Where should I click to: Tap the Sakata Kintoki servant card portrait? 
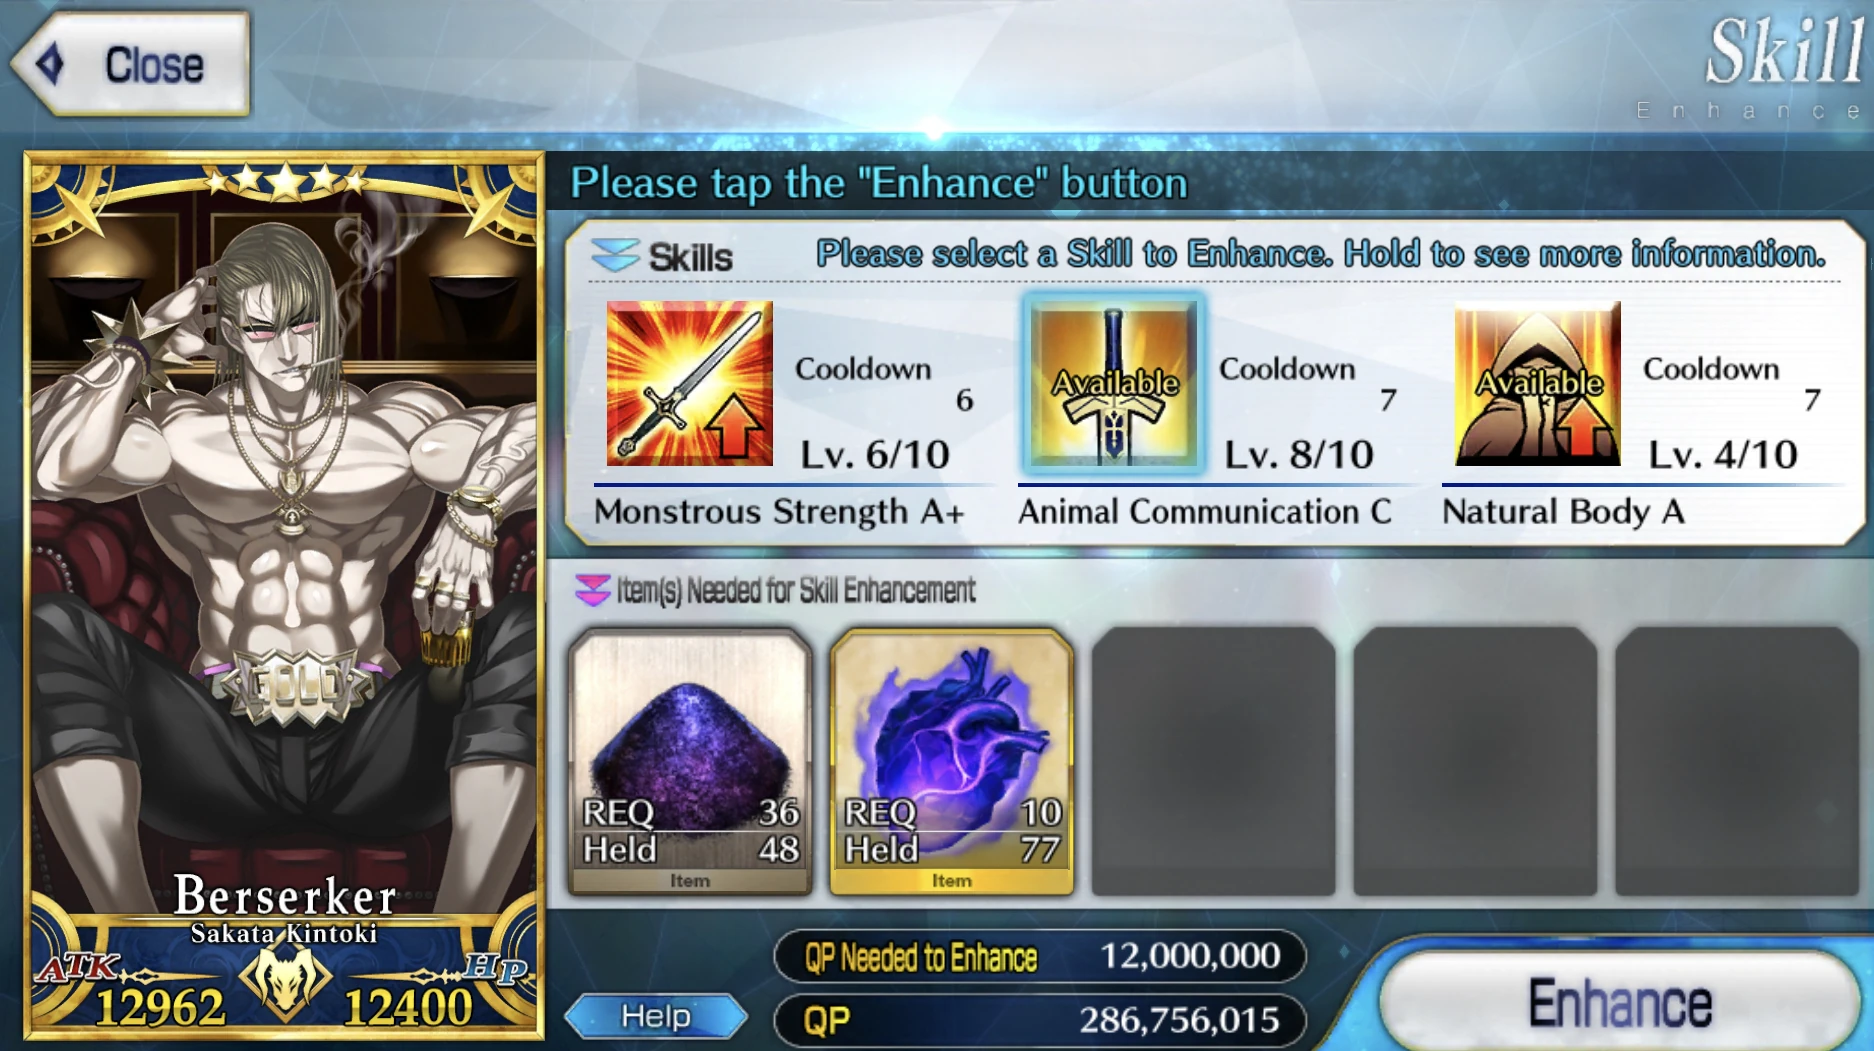tap(285, 595)
